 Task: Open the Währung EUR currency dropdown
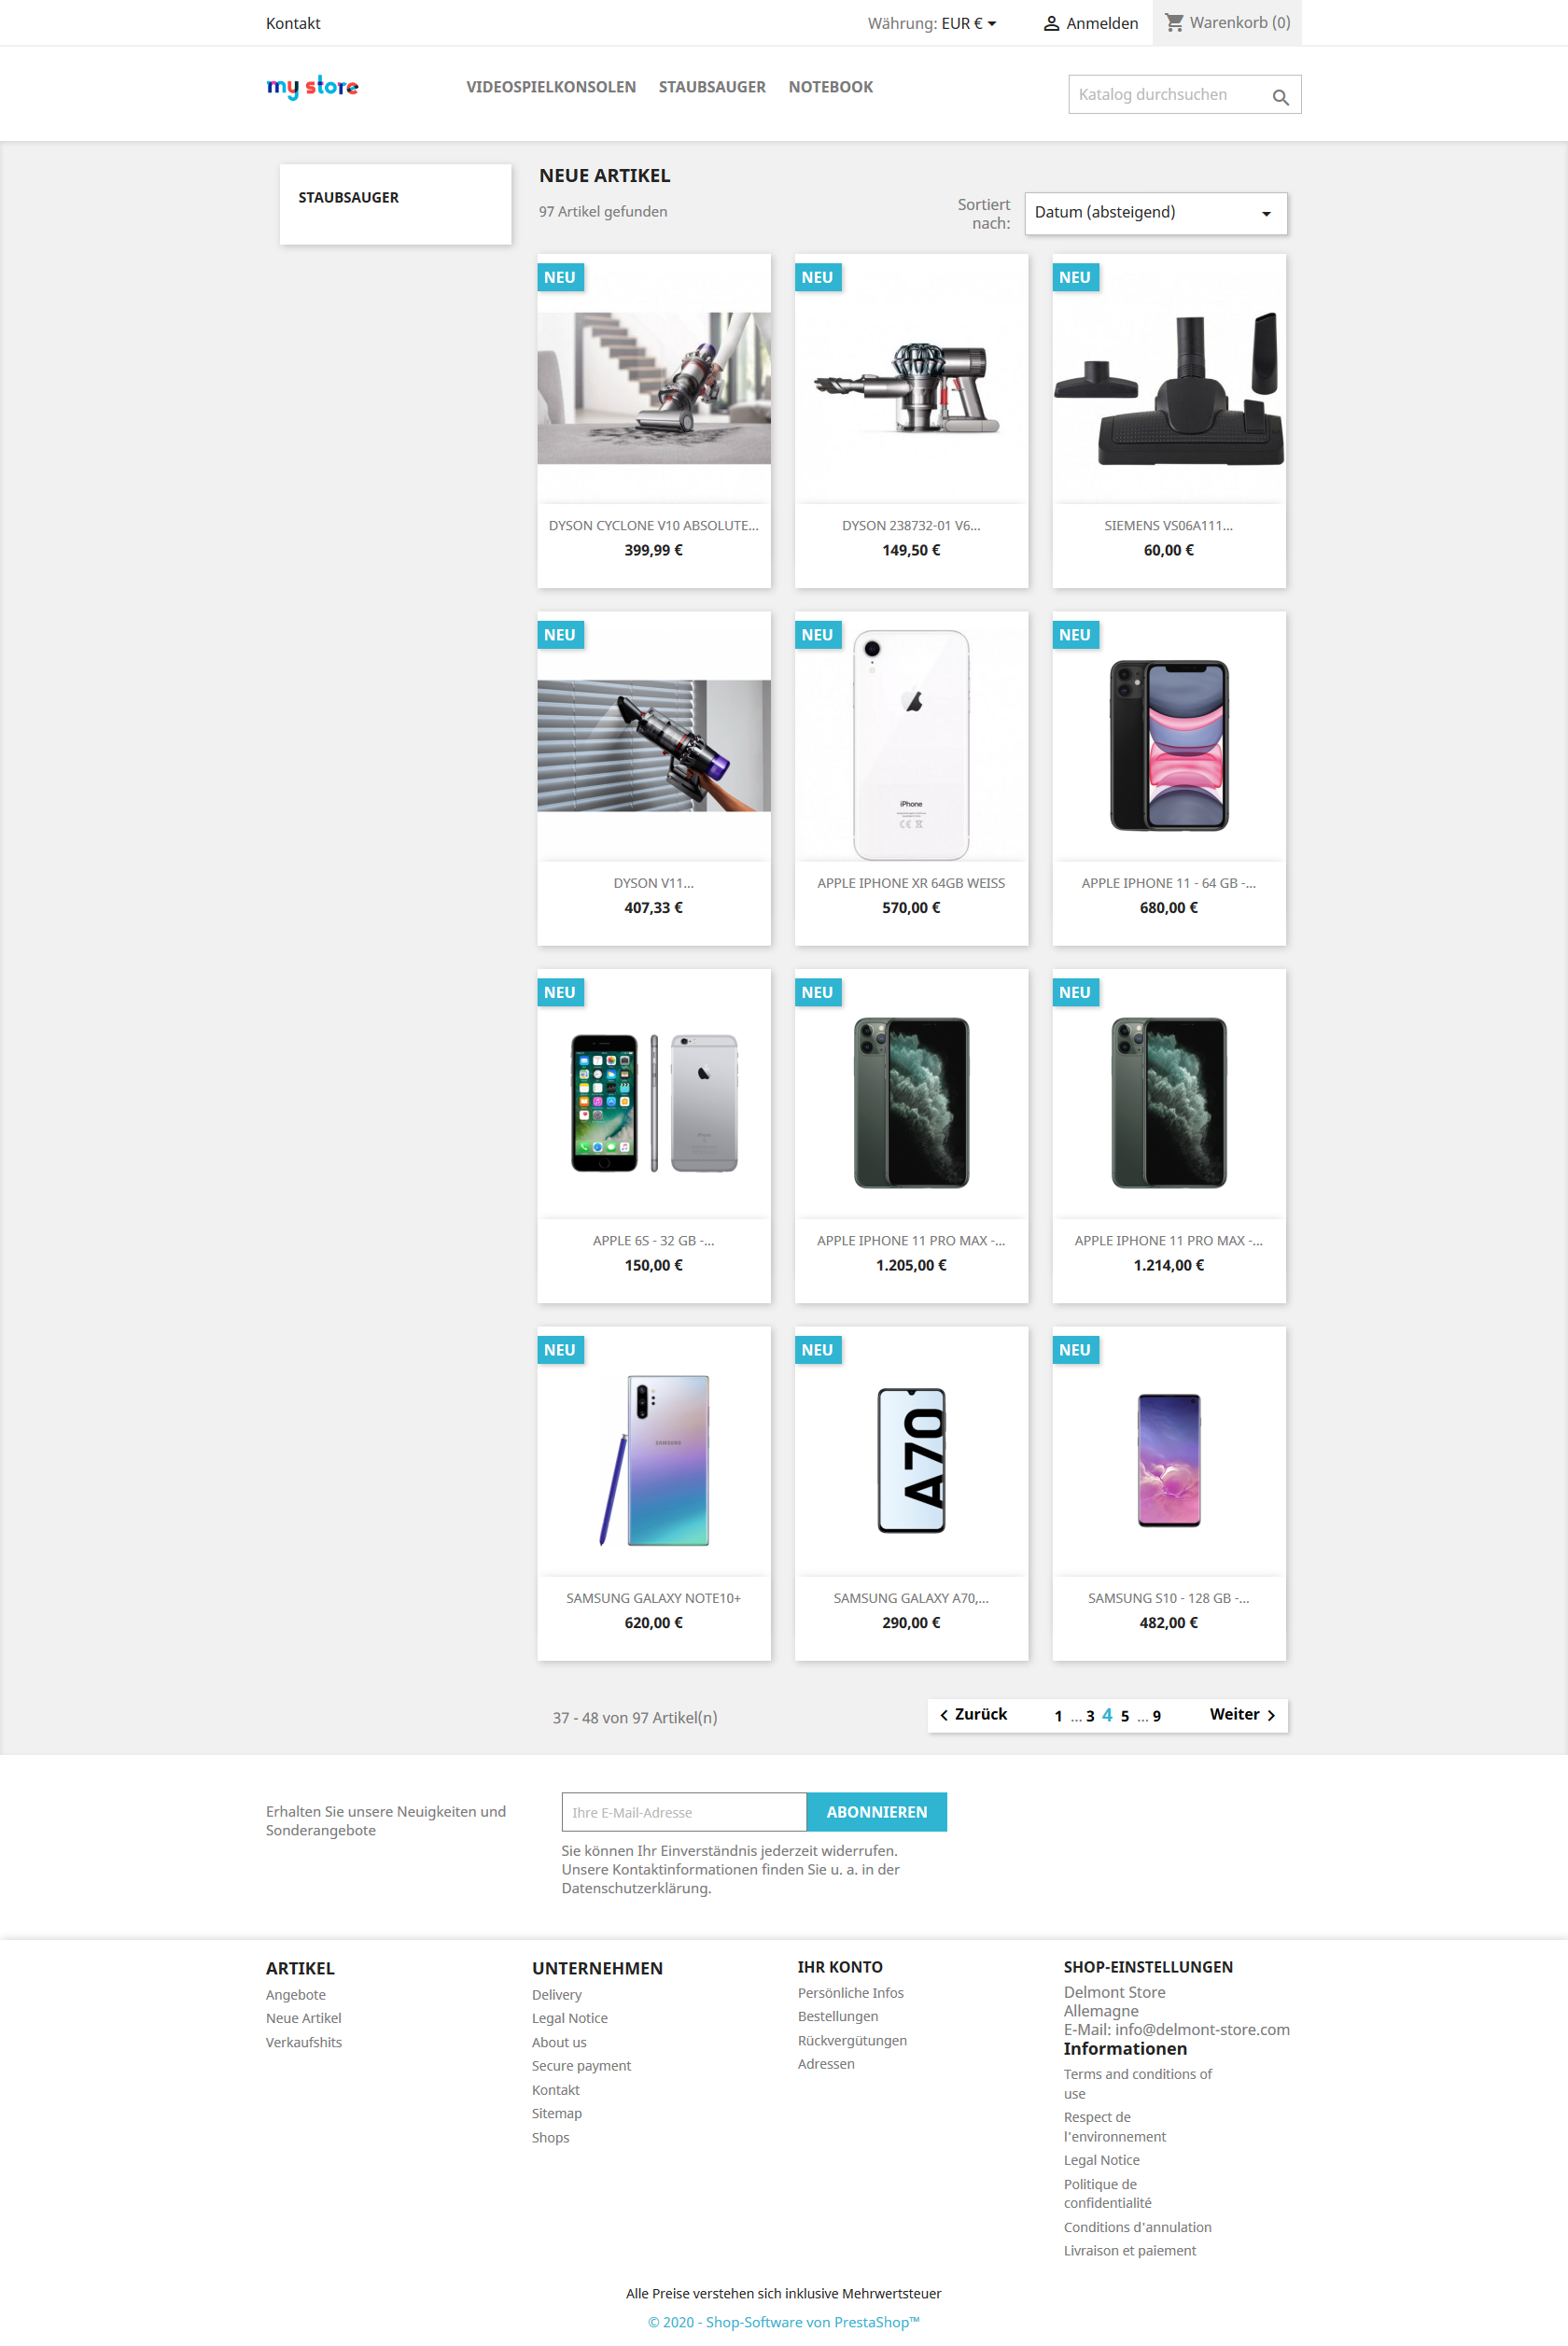pos(931,23)
